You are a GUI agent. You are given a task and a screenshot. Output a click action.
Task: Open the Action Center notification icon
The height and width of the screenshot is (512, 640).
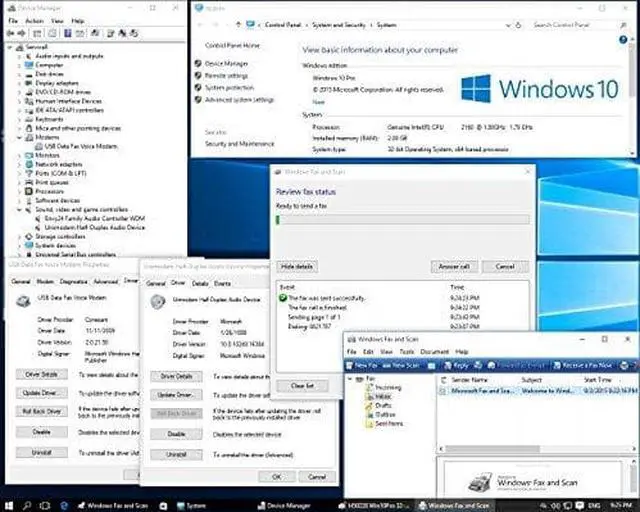coord(580,506)
